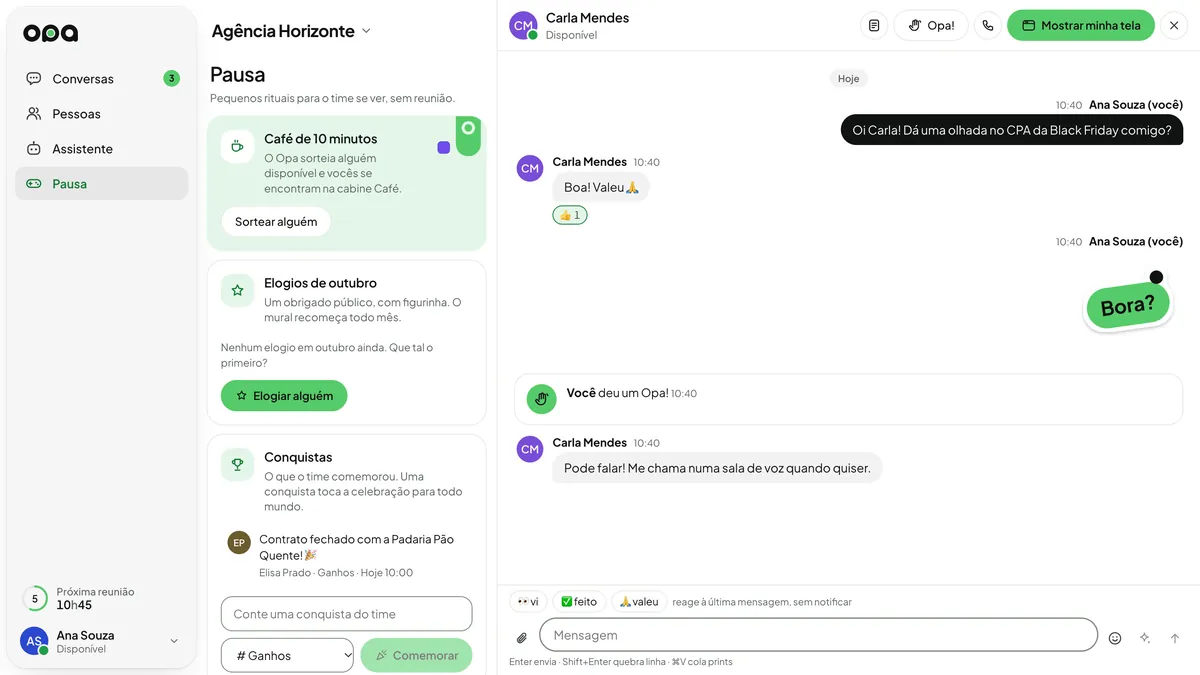The image size is (1200, 675).
Task: Click the Oi Carla! Black Friday message
Action: (x=1012, y=130)
